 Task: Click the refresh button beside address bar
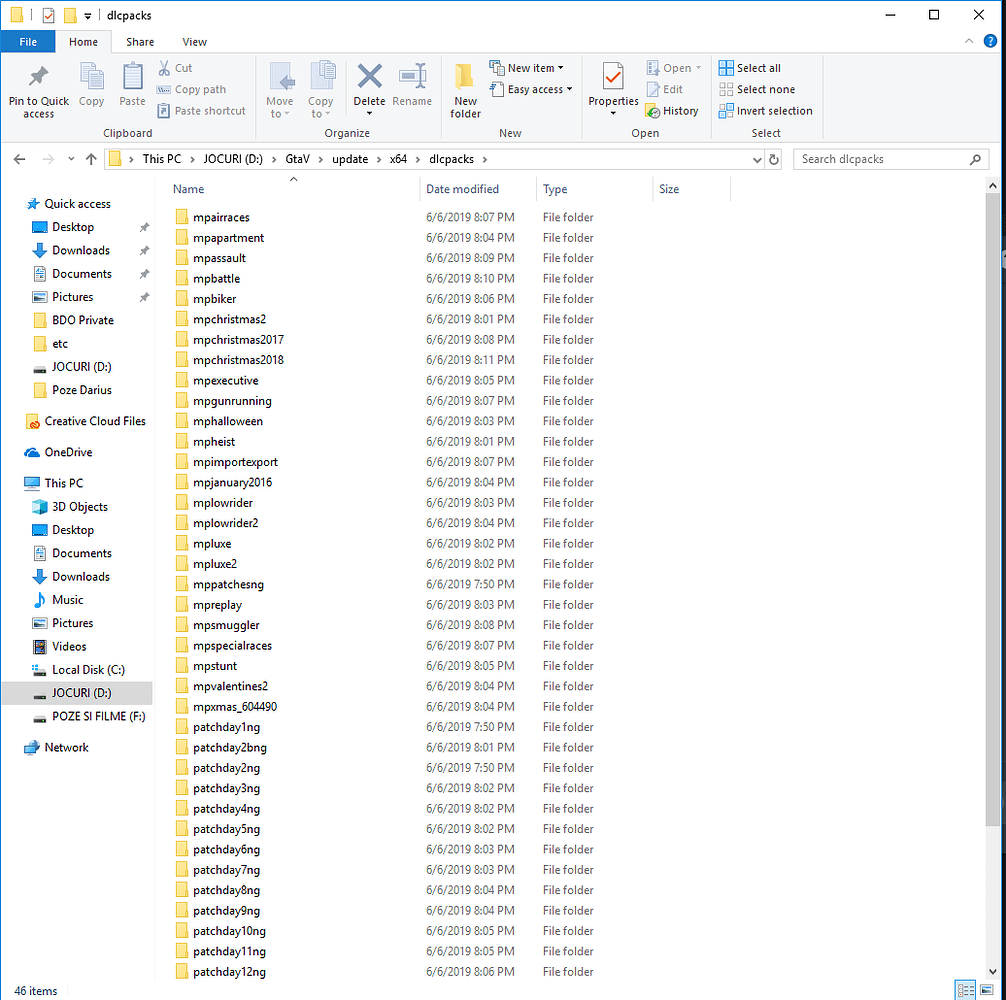[774, 159]
